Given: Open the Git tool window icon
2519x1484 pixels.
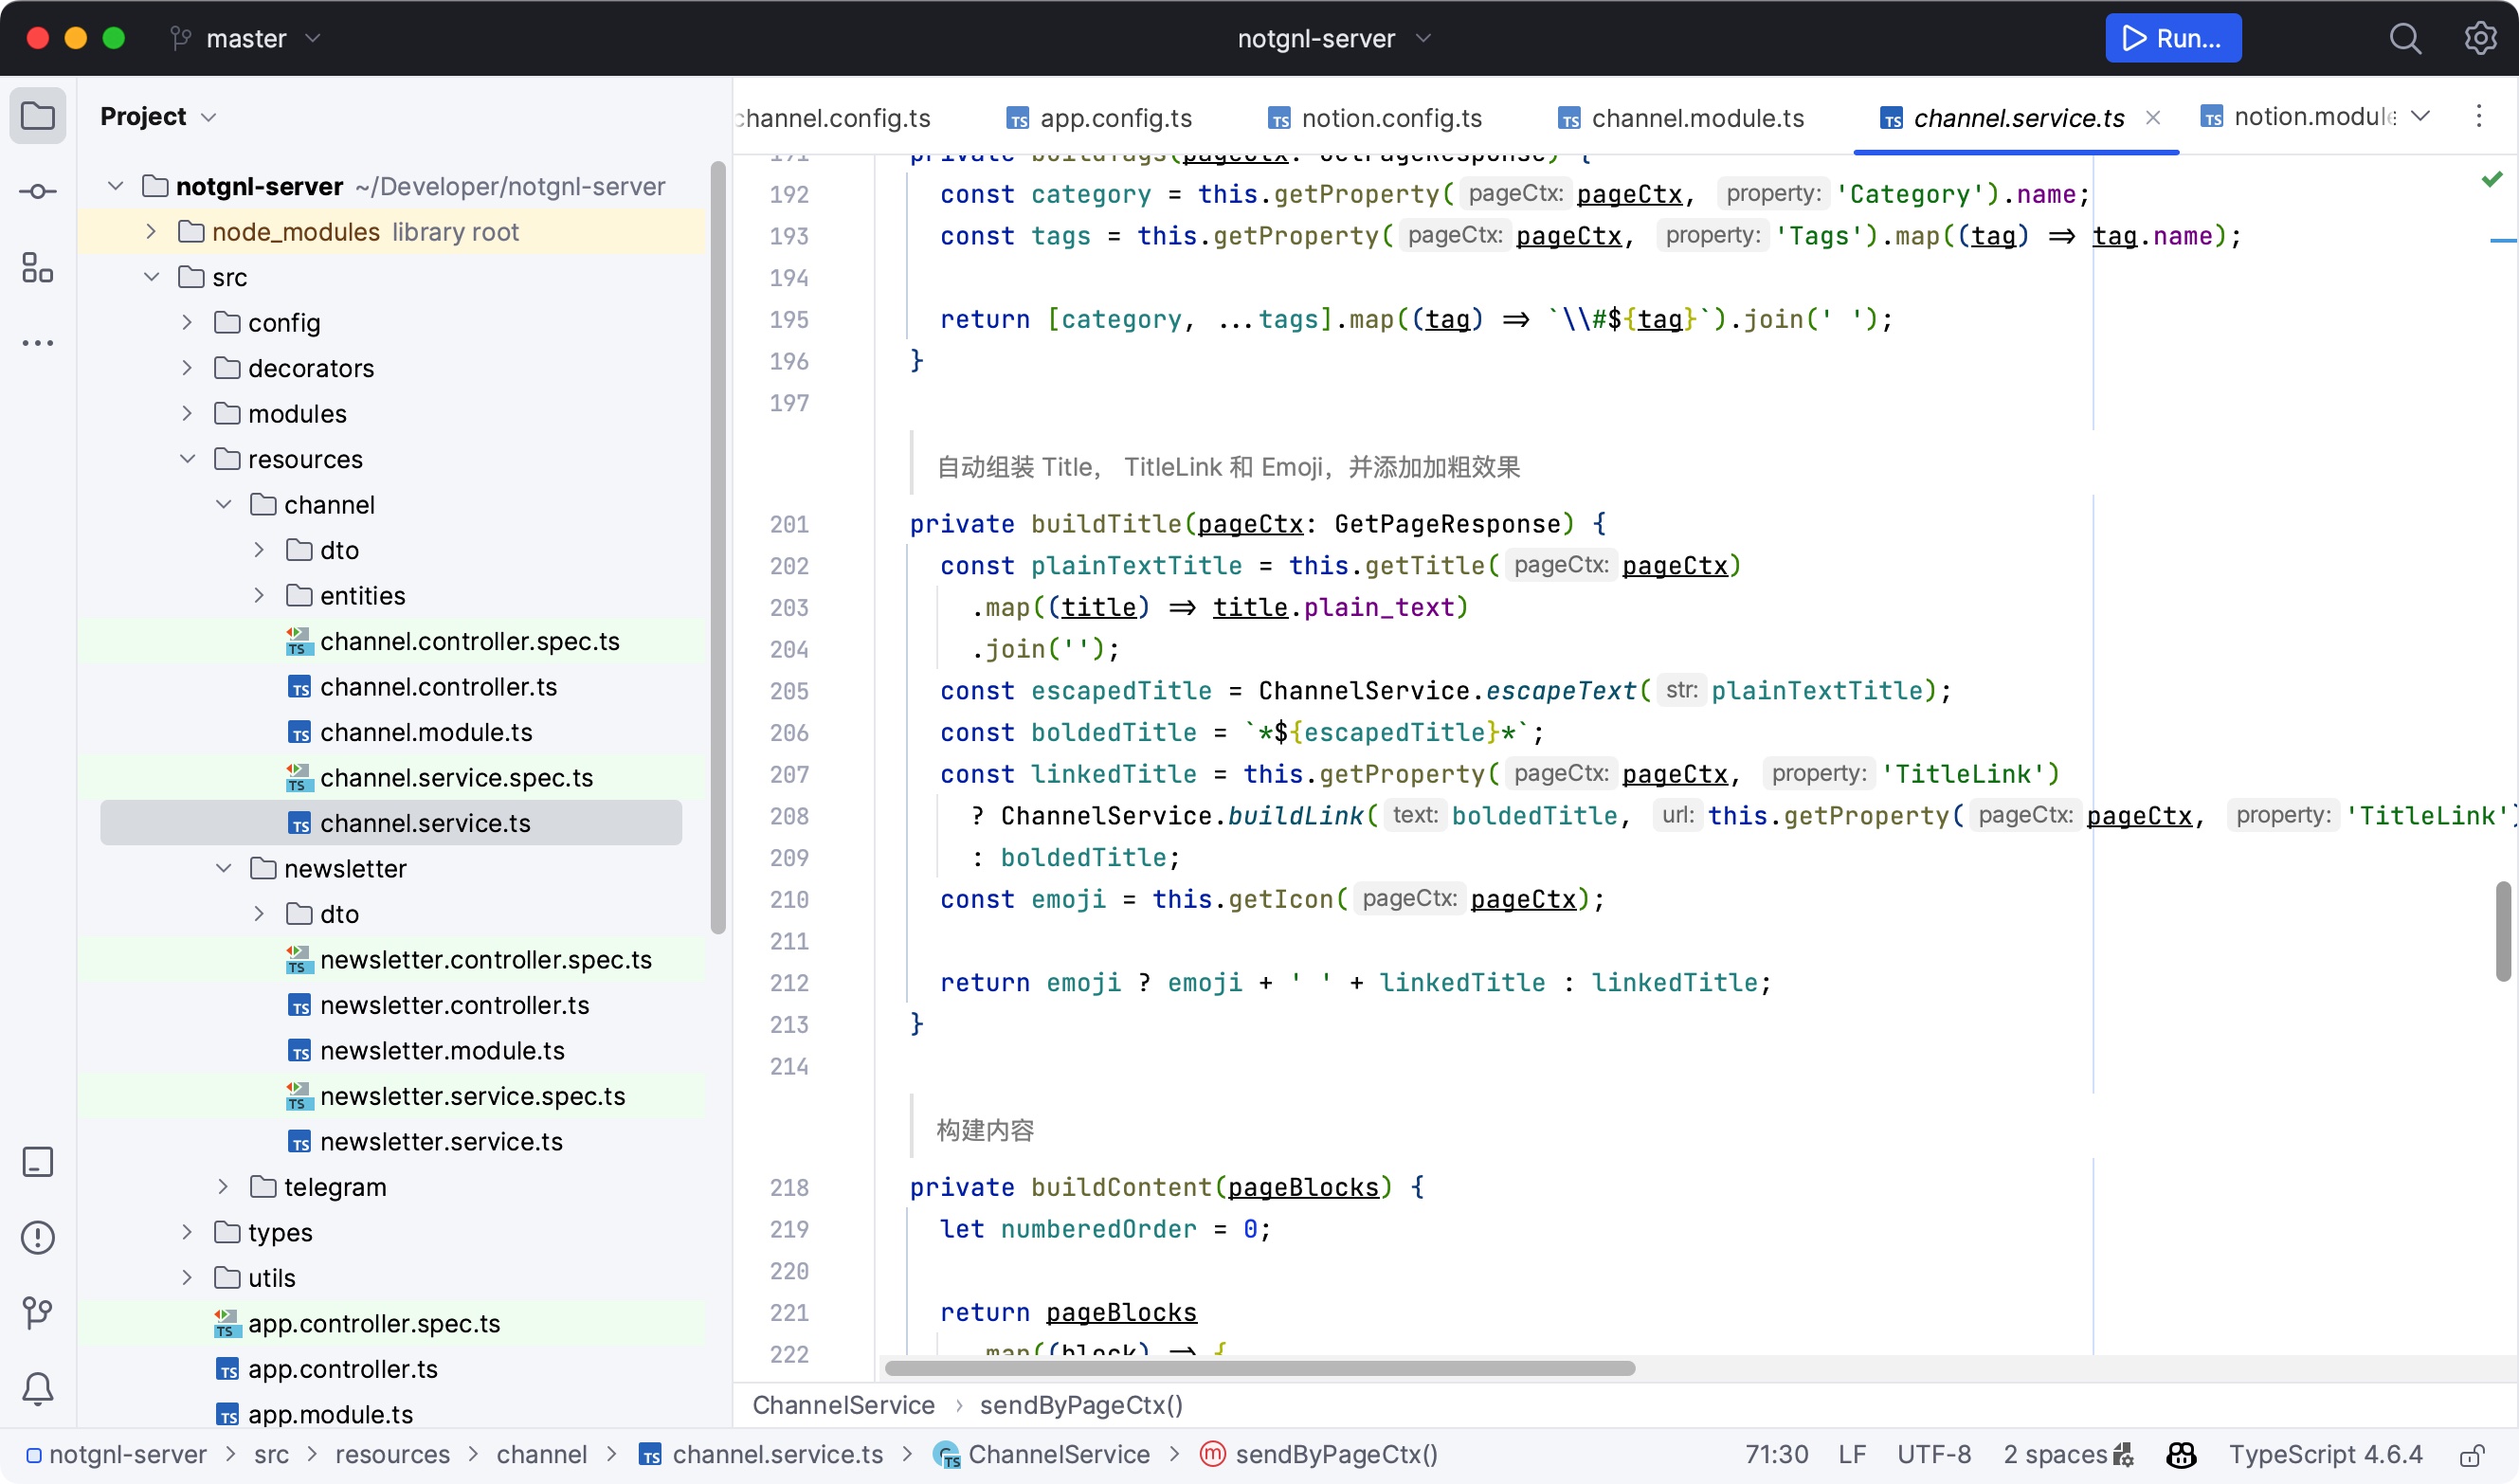Looking at the screenshot, I should point(38,1313).
